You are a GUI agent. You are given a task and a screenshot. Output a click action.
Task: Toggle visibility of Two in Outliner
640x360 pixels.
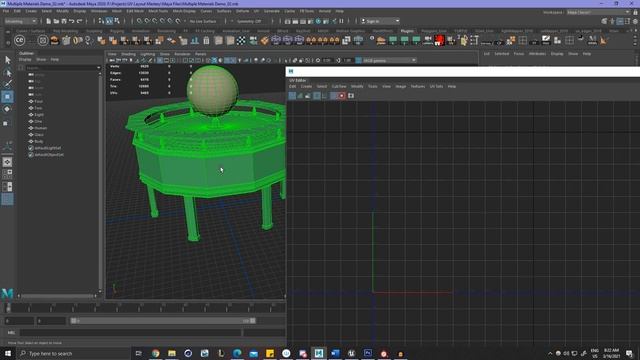31,108
